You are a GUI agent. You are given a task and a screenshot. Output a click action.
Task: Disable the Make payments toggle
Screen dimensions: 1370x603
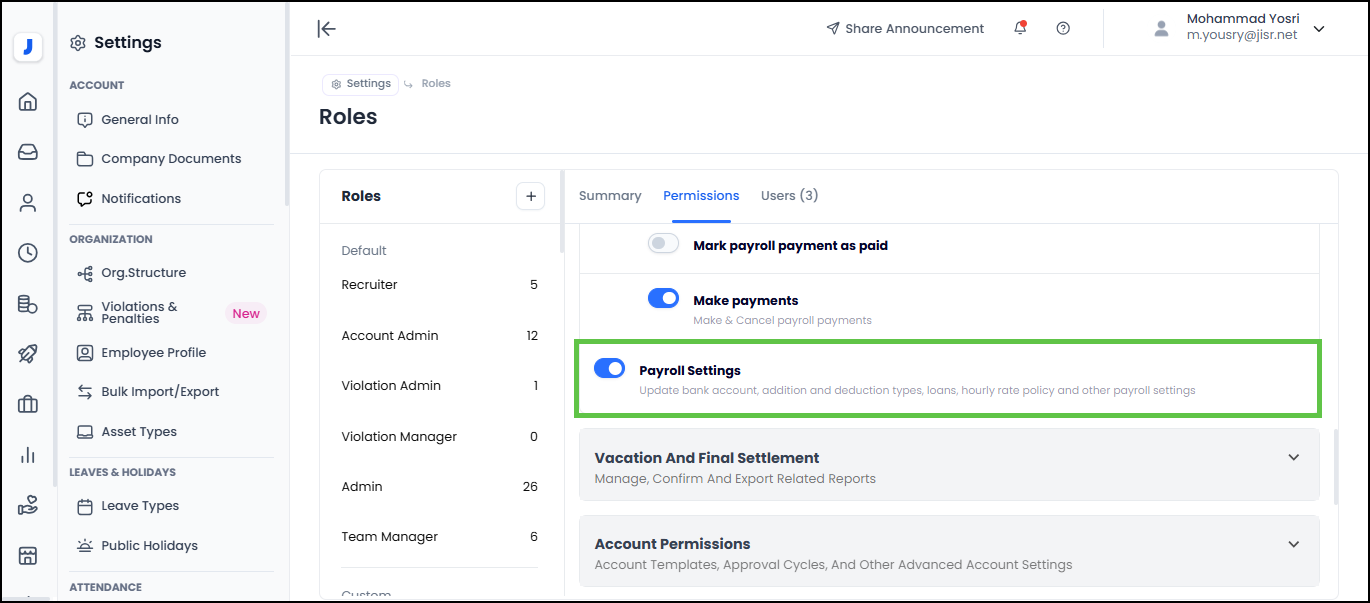pyautogui.click(x=663, y=299)
